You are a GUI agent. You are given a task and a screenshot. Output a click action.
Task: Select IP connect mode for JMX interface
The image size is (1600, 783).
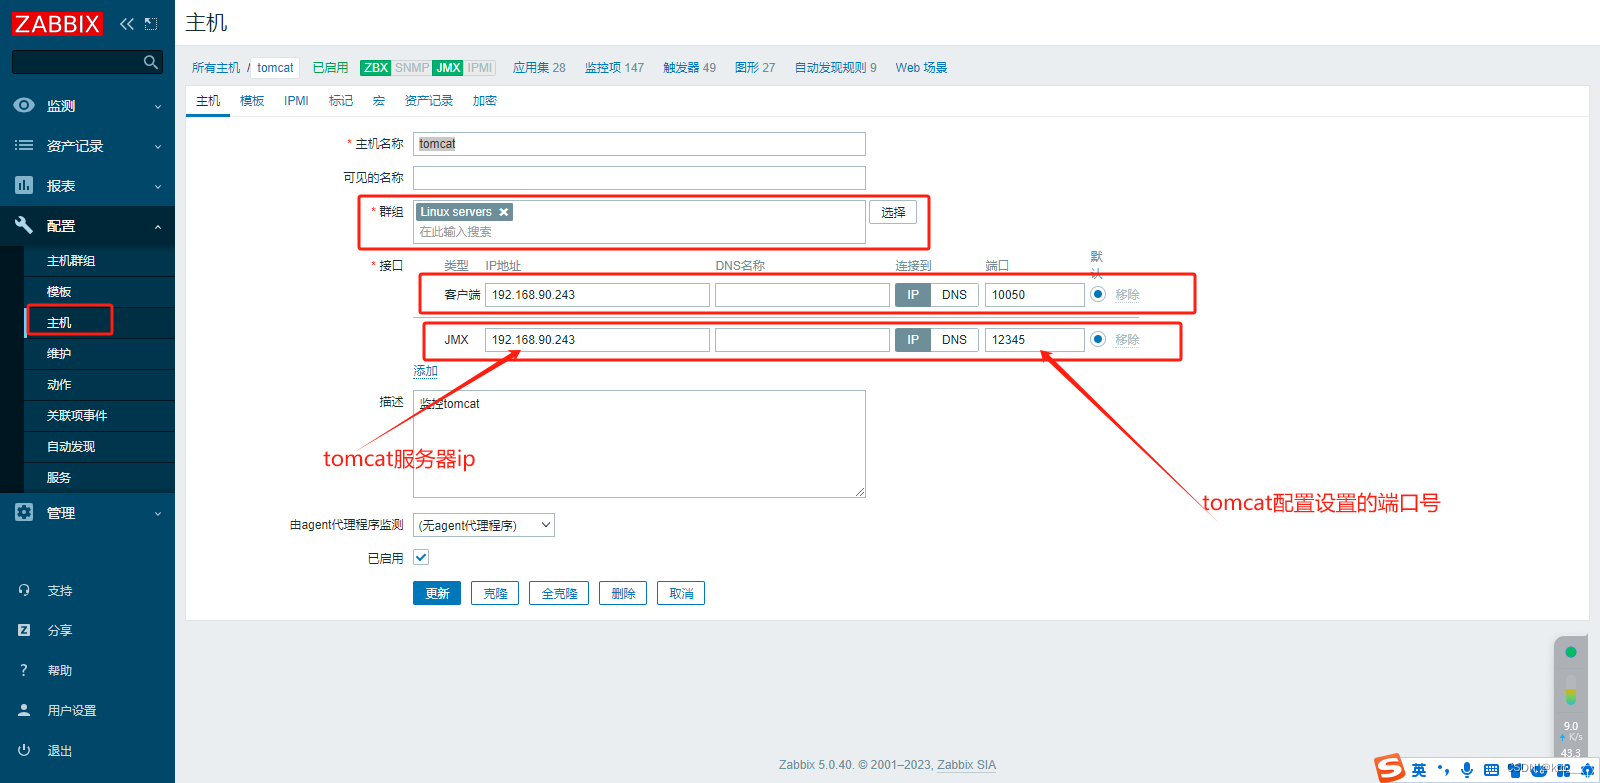(913, 340)
